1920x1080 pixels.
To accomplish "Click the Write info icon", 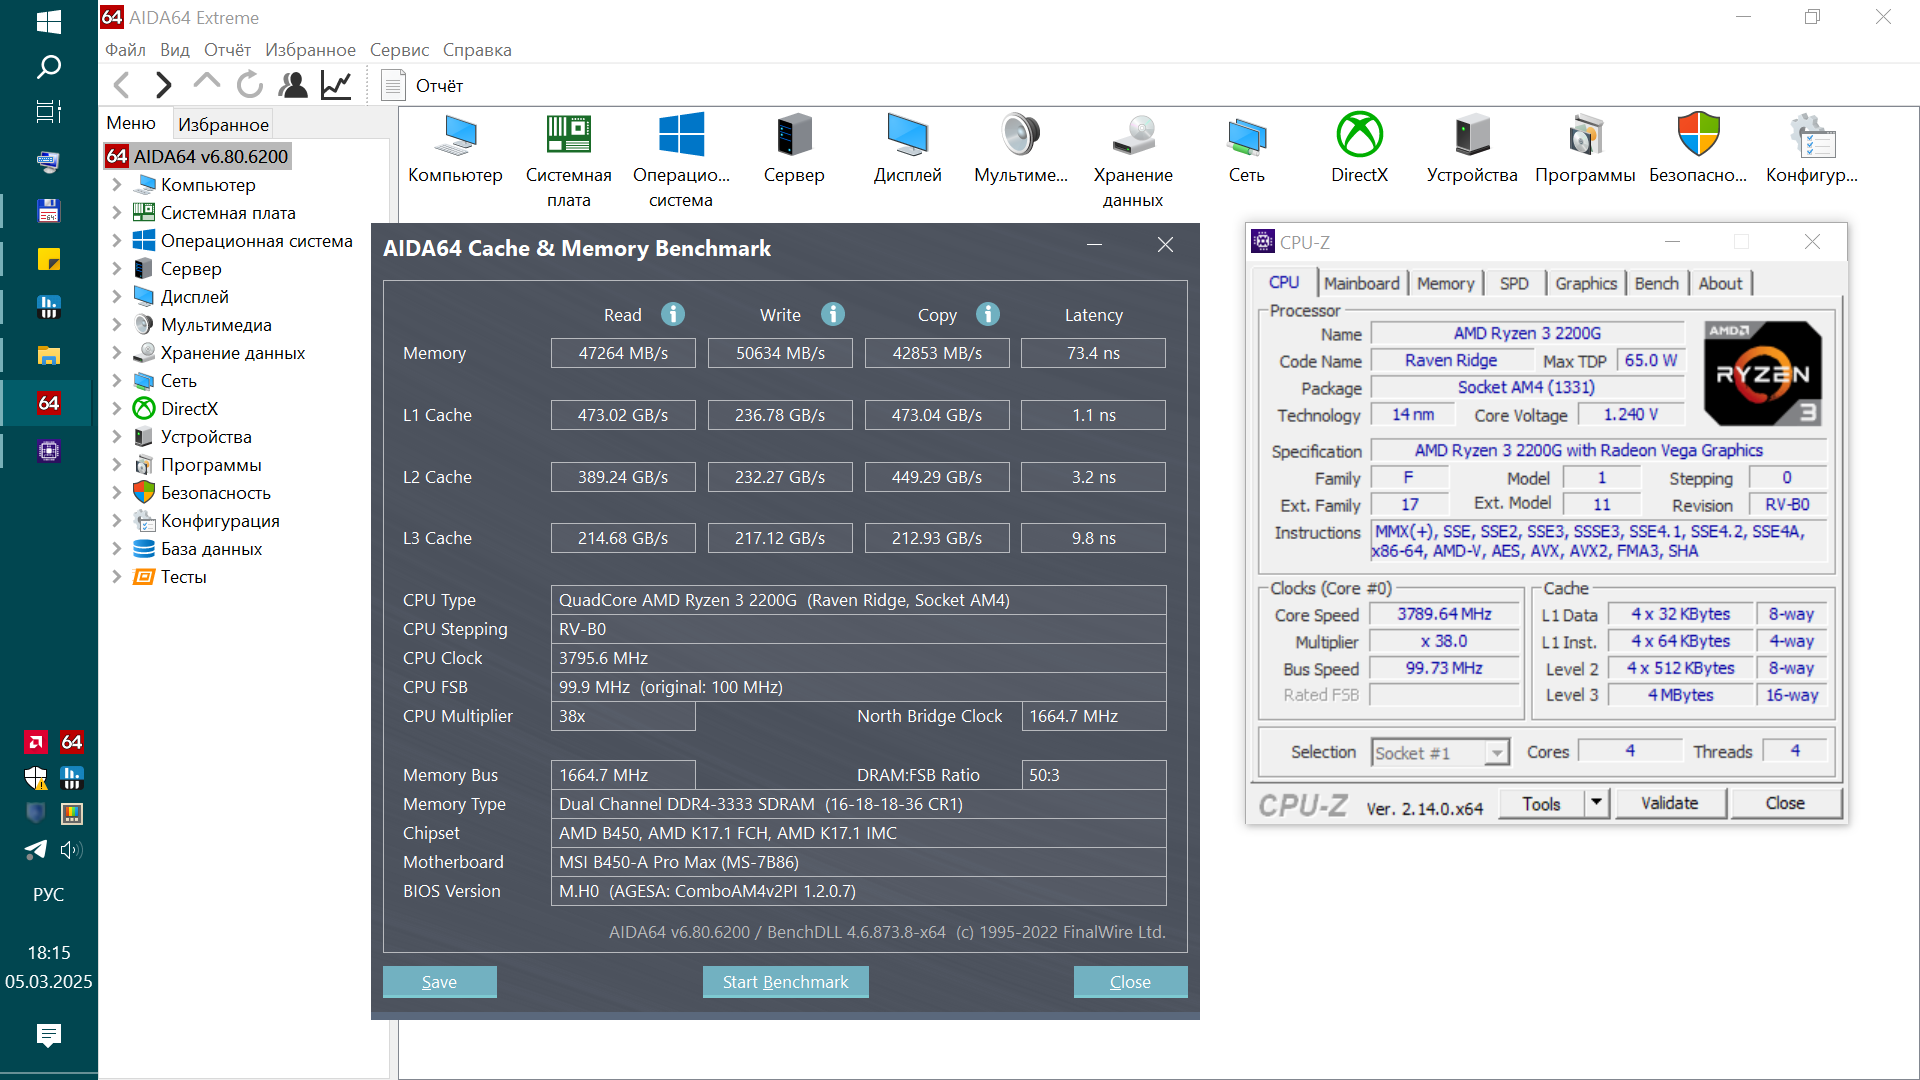I will [833, 314].
